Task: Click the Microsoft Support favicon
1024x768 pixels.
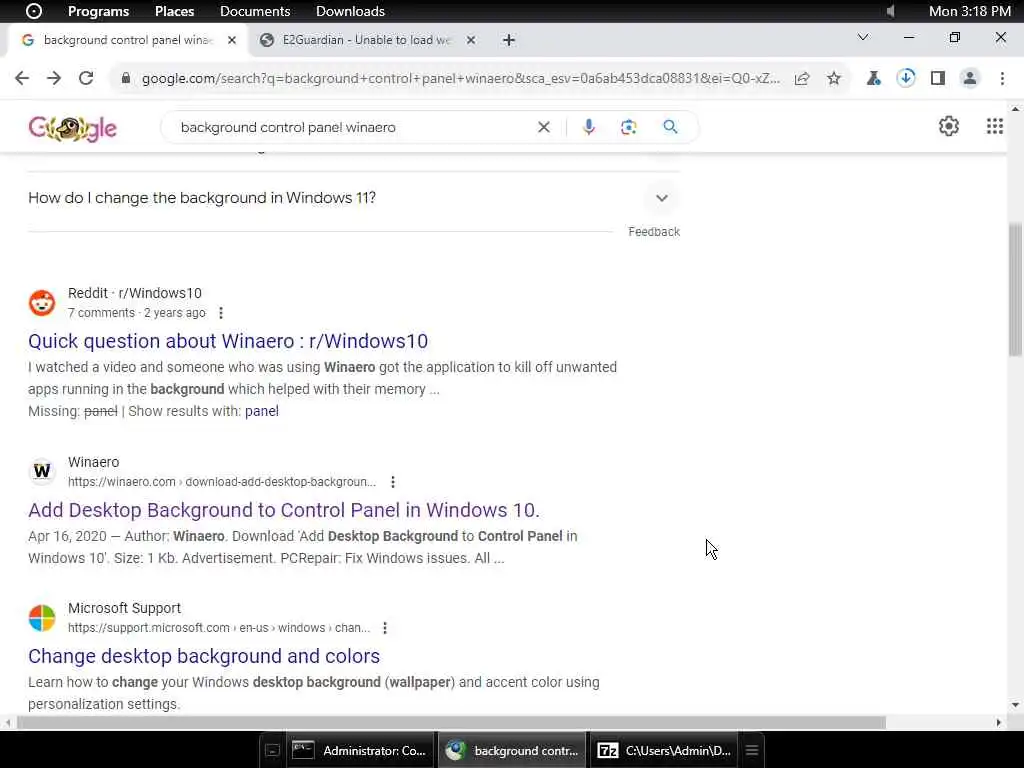Action: pyautogui.click(x=42, y=618)
